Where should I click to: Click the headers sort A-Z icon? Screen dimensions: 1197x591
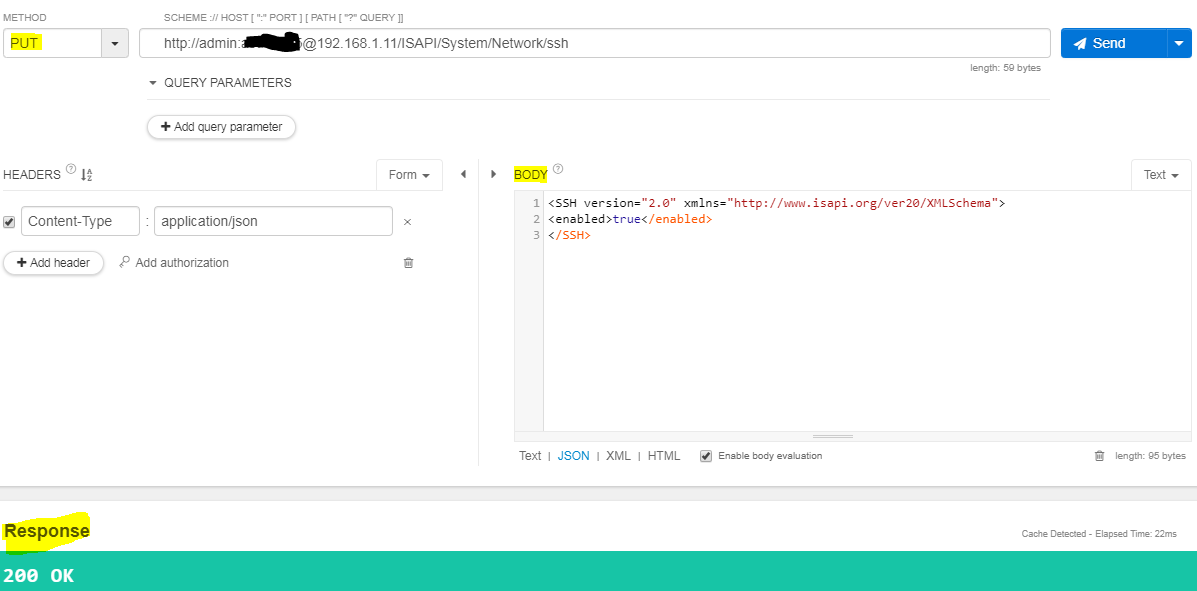click(86, 175)
